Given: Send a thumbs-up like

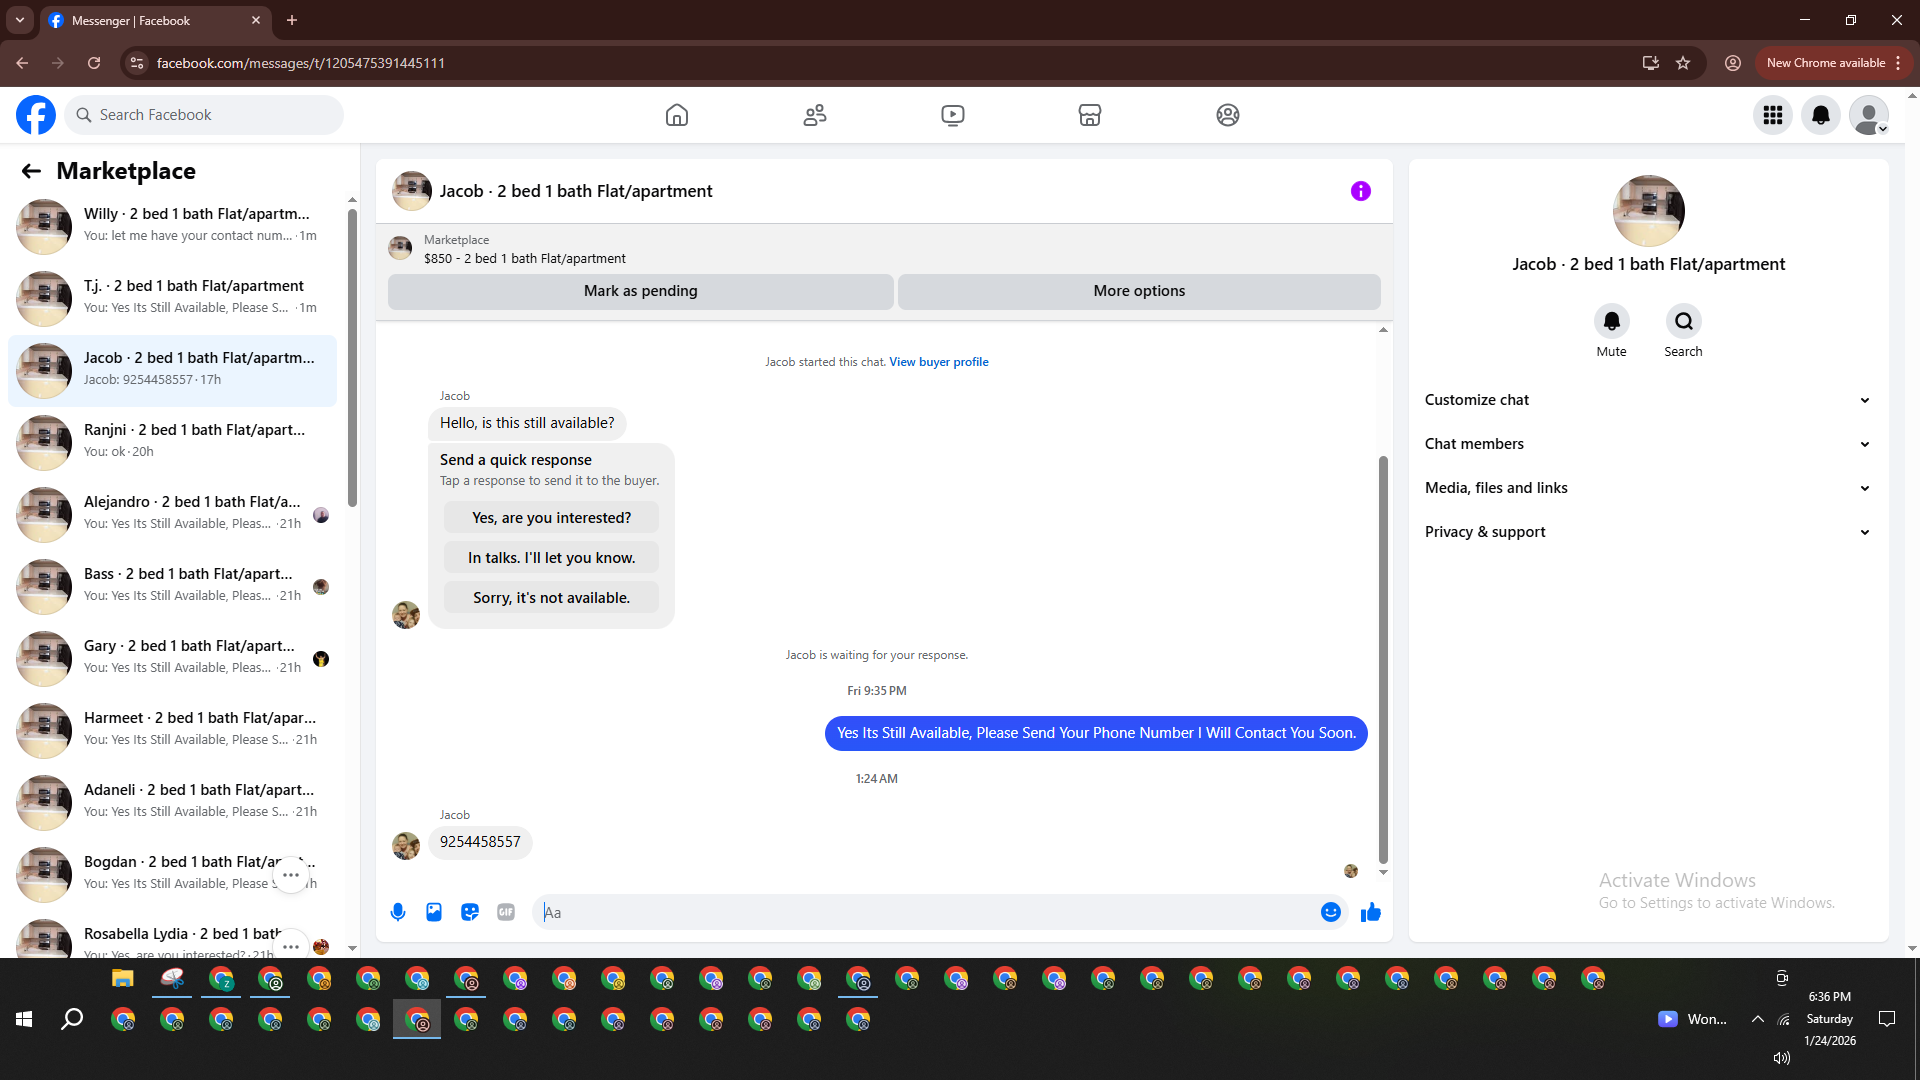Looking at the screenshot, I should tap(1371, 912).
